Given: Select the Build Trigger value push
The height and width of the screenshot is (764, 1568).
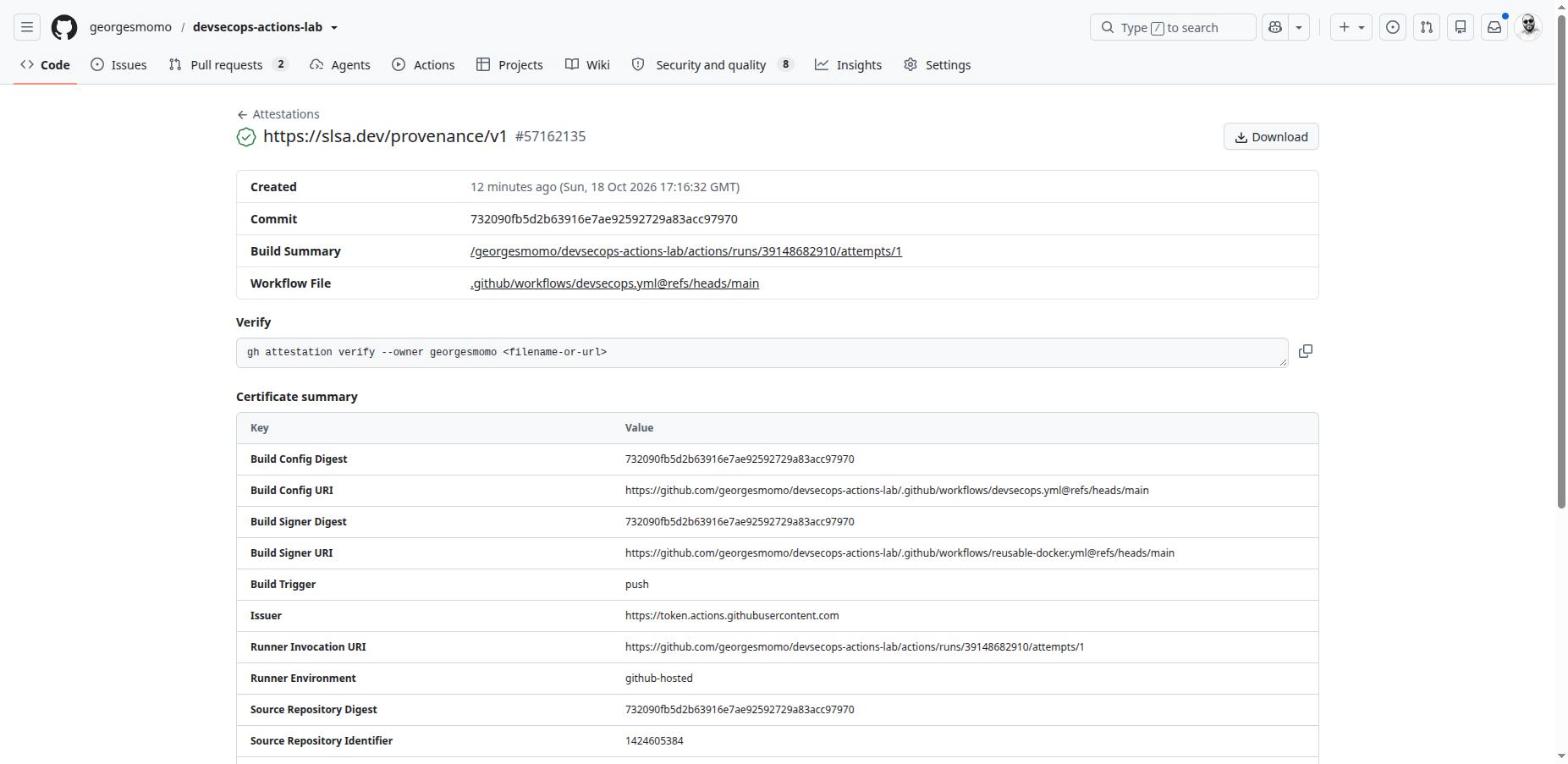Looking at the screenshot, I should click(637, 584).
